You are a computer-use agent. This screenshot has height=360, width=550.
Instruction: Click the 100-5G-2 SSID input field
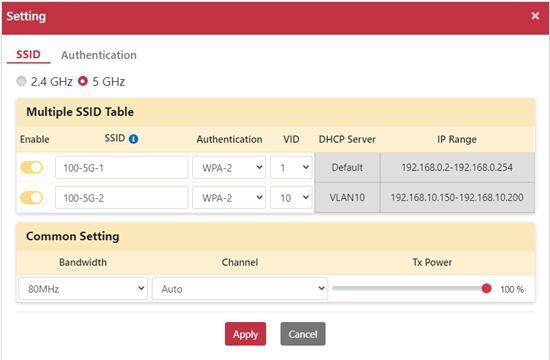tap(121, 198)
